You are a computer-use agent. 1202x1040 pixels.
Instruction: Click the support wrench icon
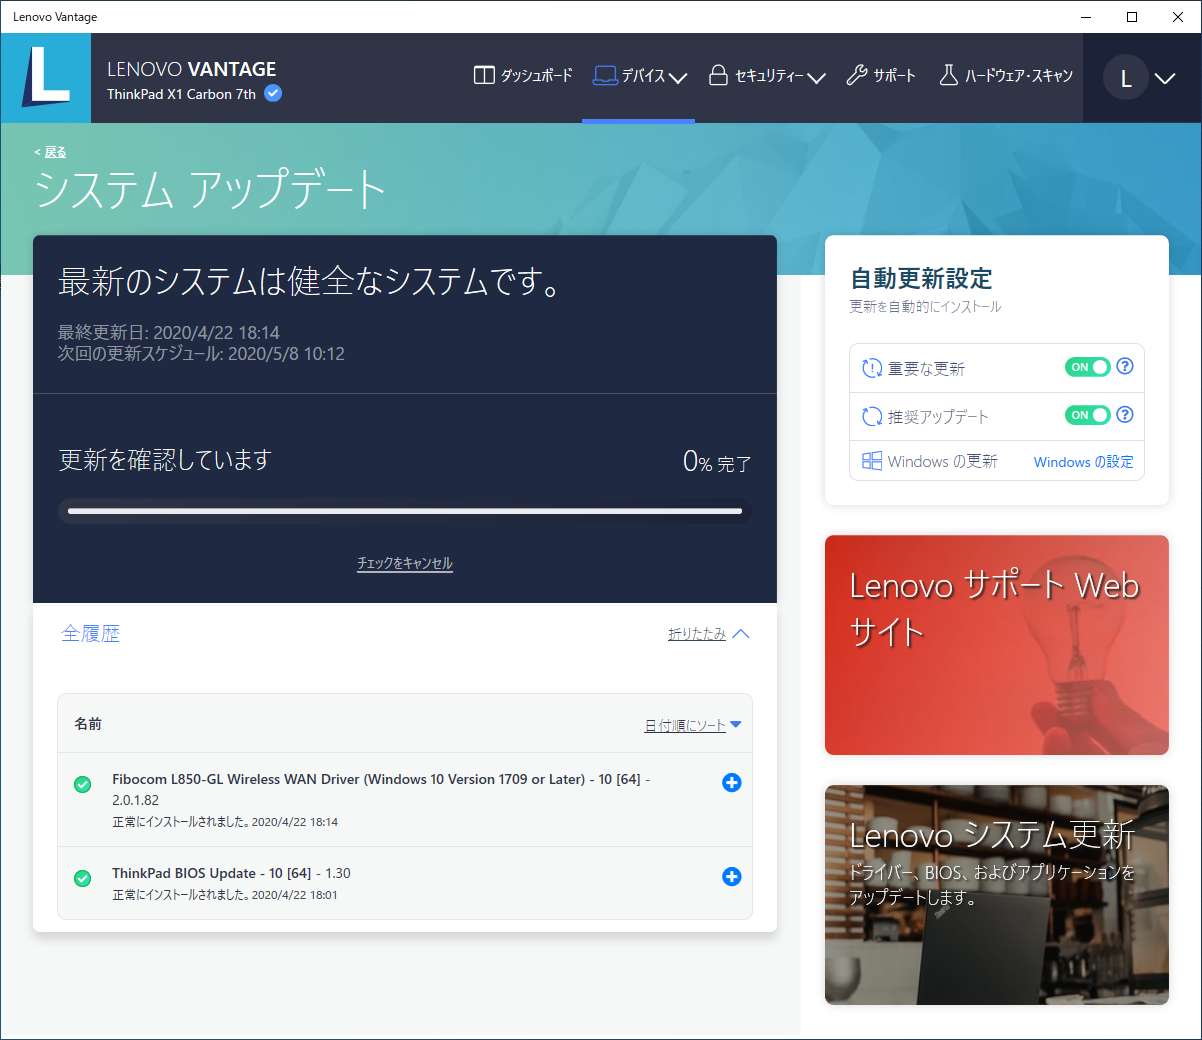click(x=856, y=76)
